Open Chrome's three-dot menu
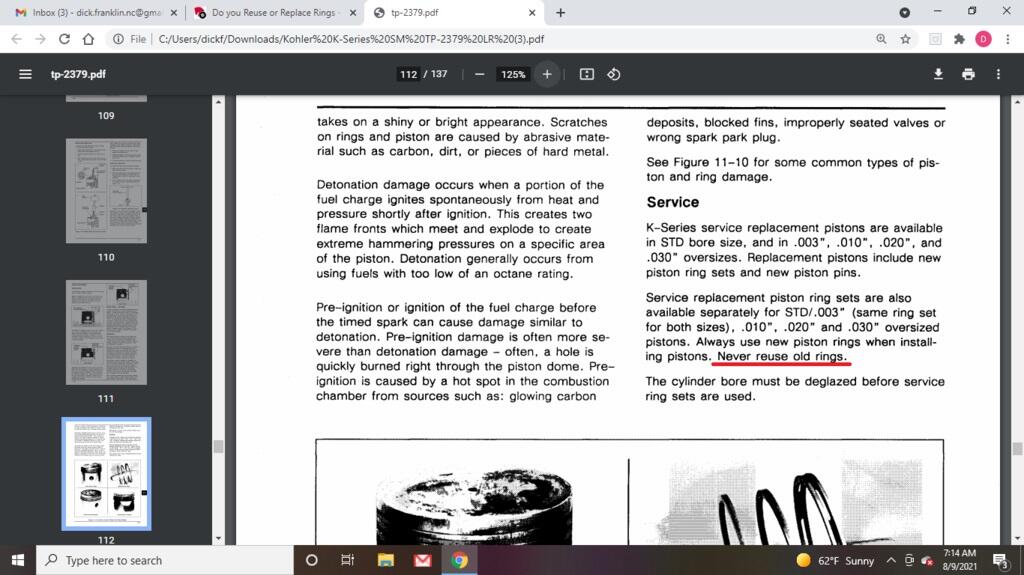The width and height of the screenshot is (1024, 575). tap(1008, 39)
